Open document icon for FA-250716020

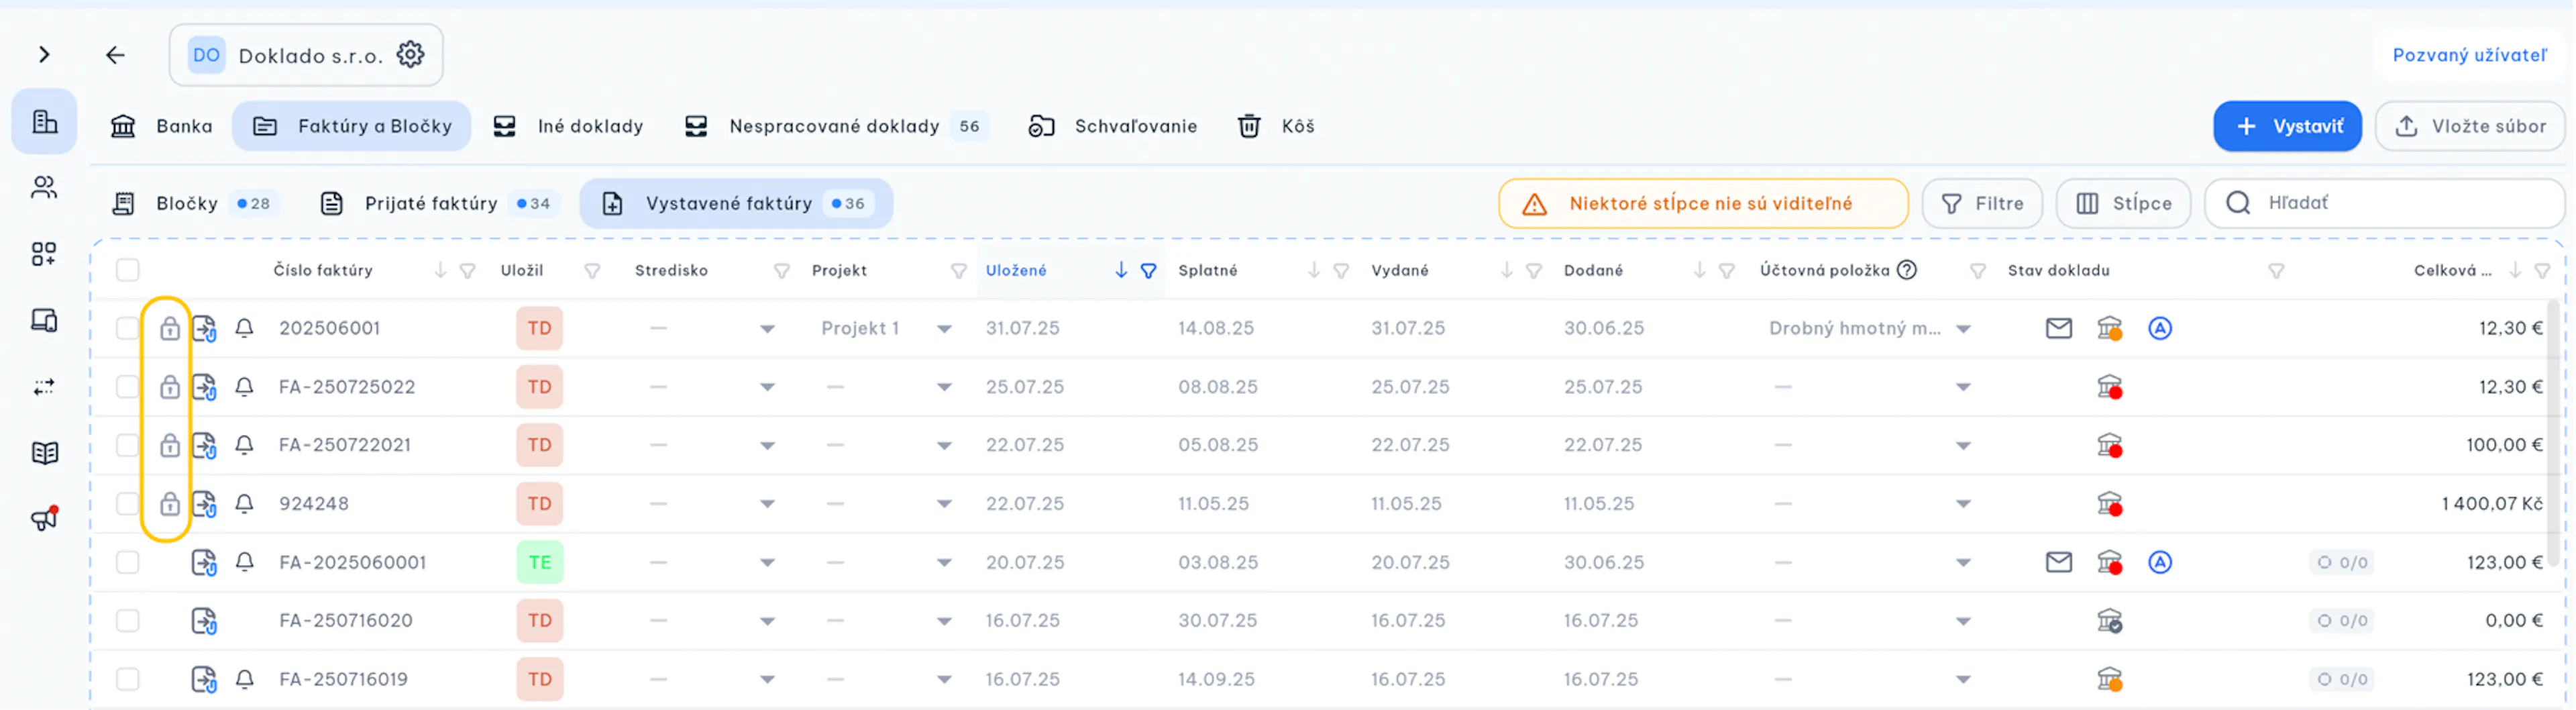tap(204, 621)
